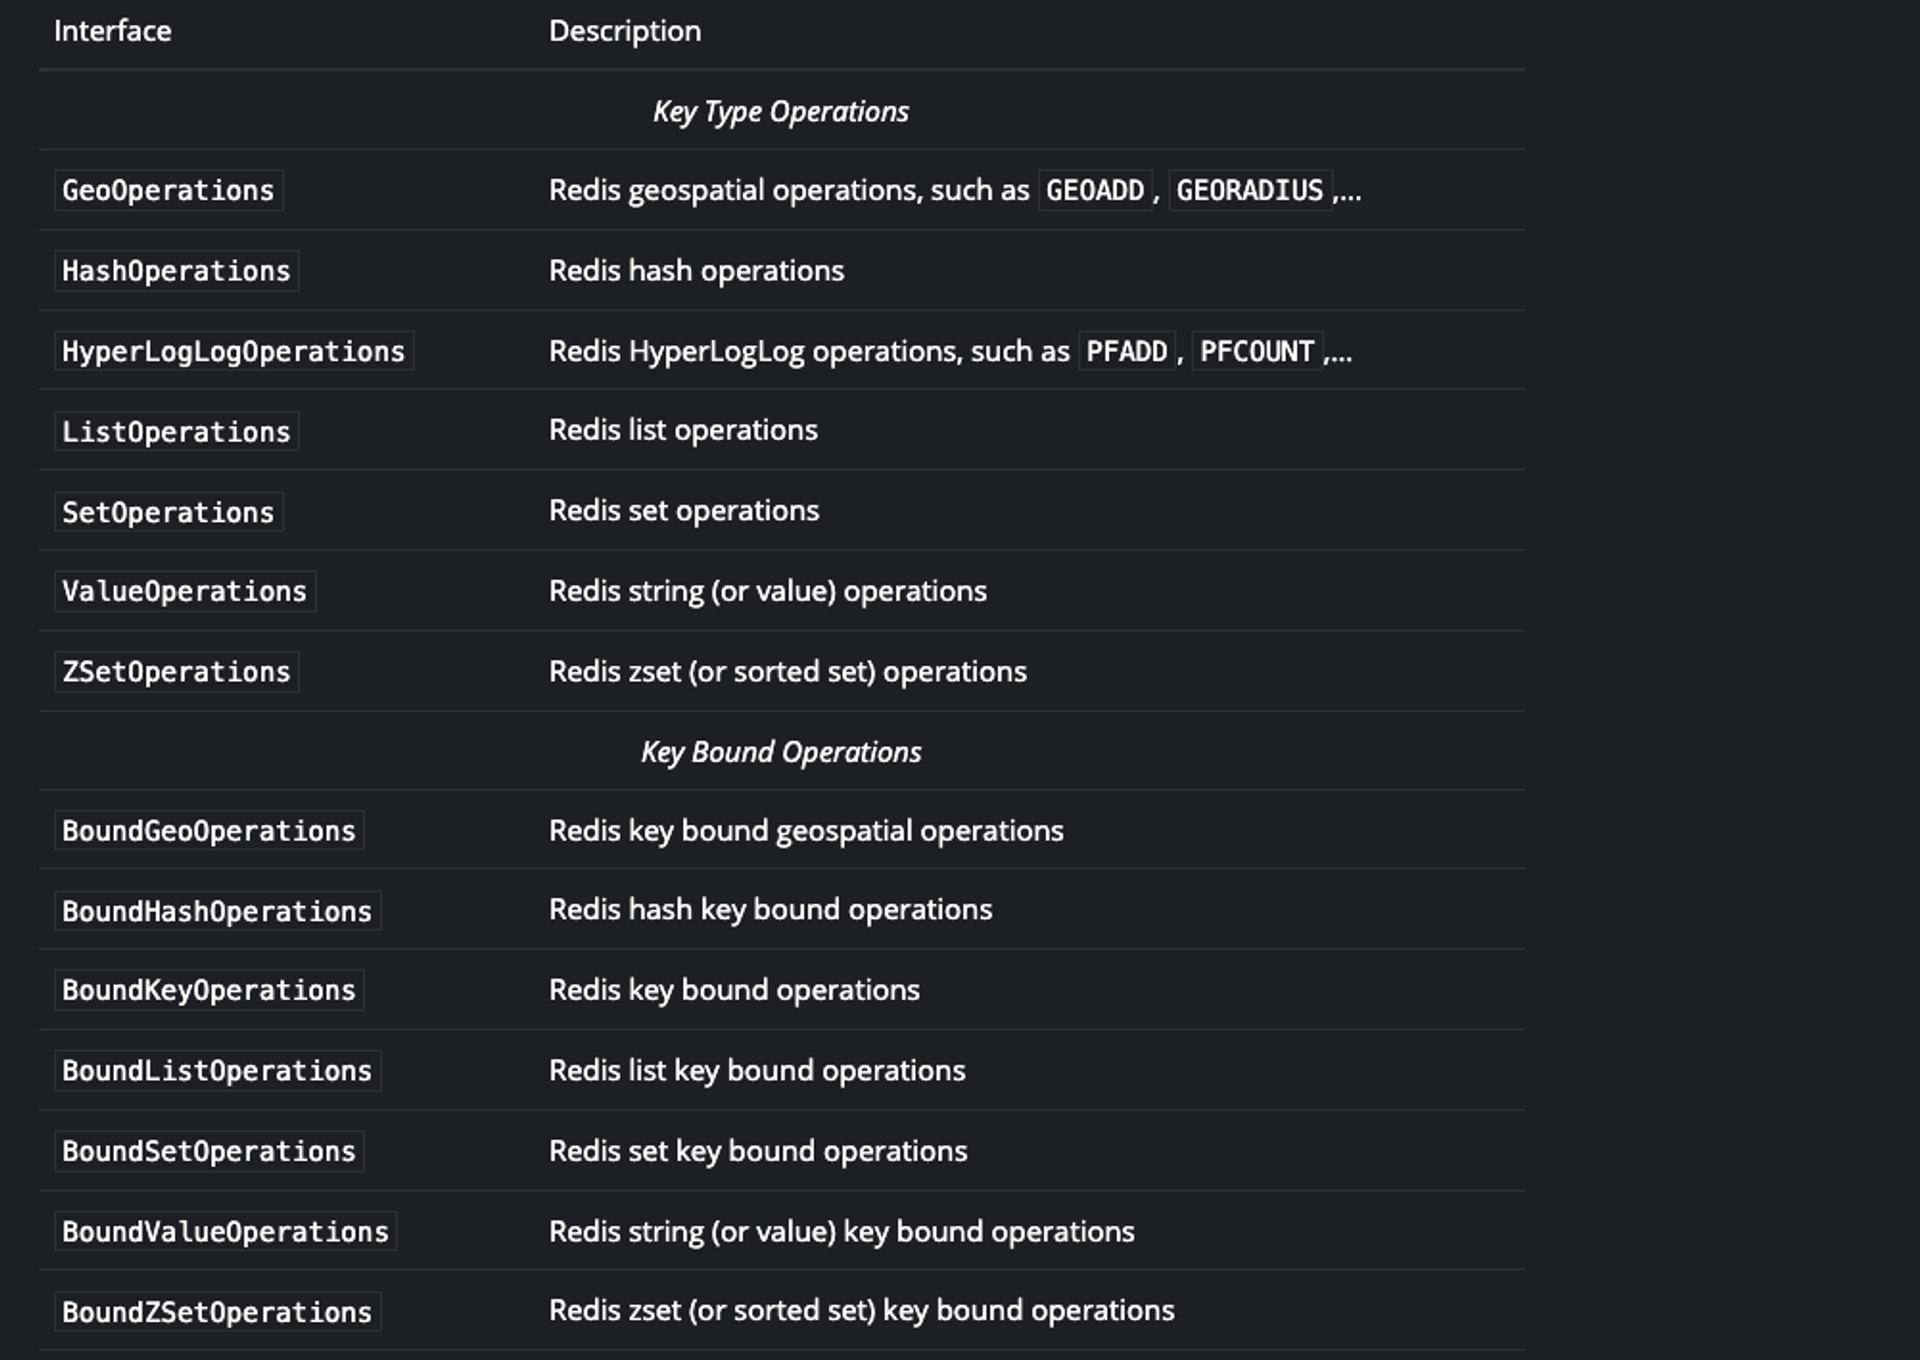Screen dimensions: 1920x1360
Task: Click the BoundHashOperations interface name
Action: click(x=217, y=911)
